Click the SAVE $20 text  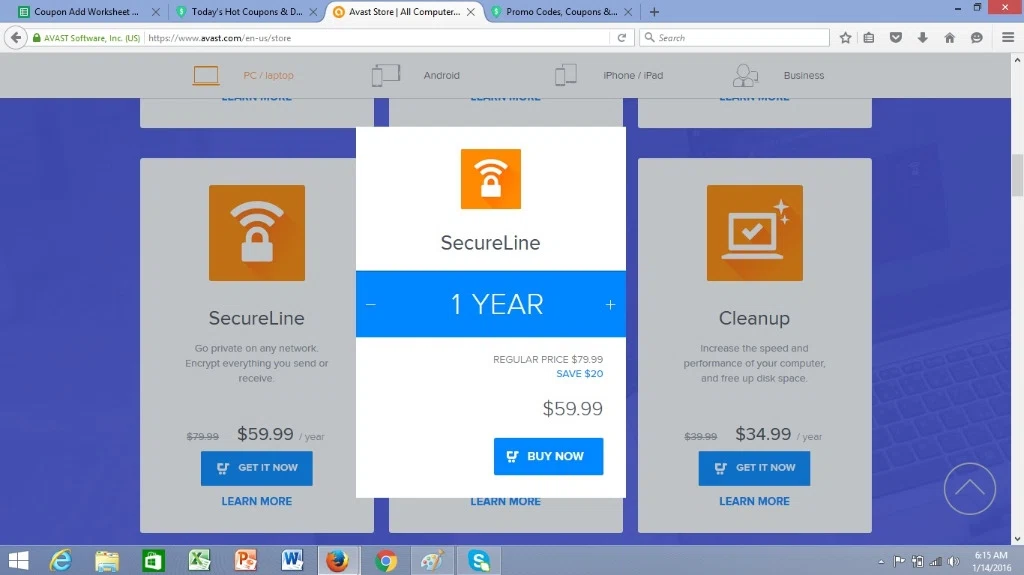pyautogui.click(x=579, y=374)
